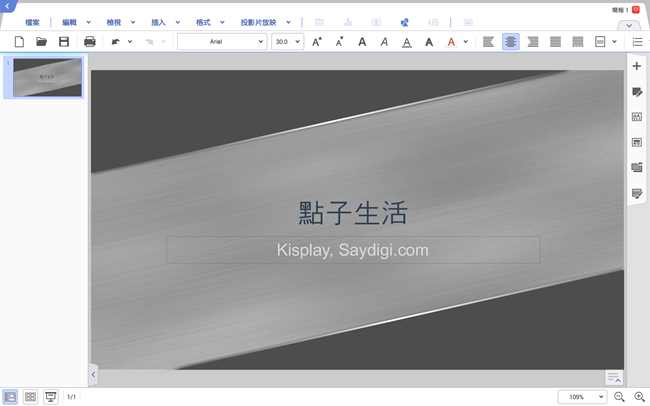The width and height of the screenshot is (650, 406).
Task: Switch to slide sorter grid view
Action: tap(30, 397)
